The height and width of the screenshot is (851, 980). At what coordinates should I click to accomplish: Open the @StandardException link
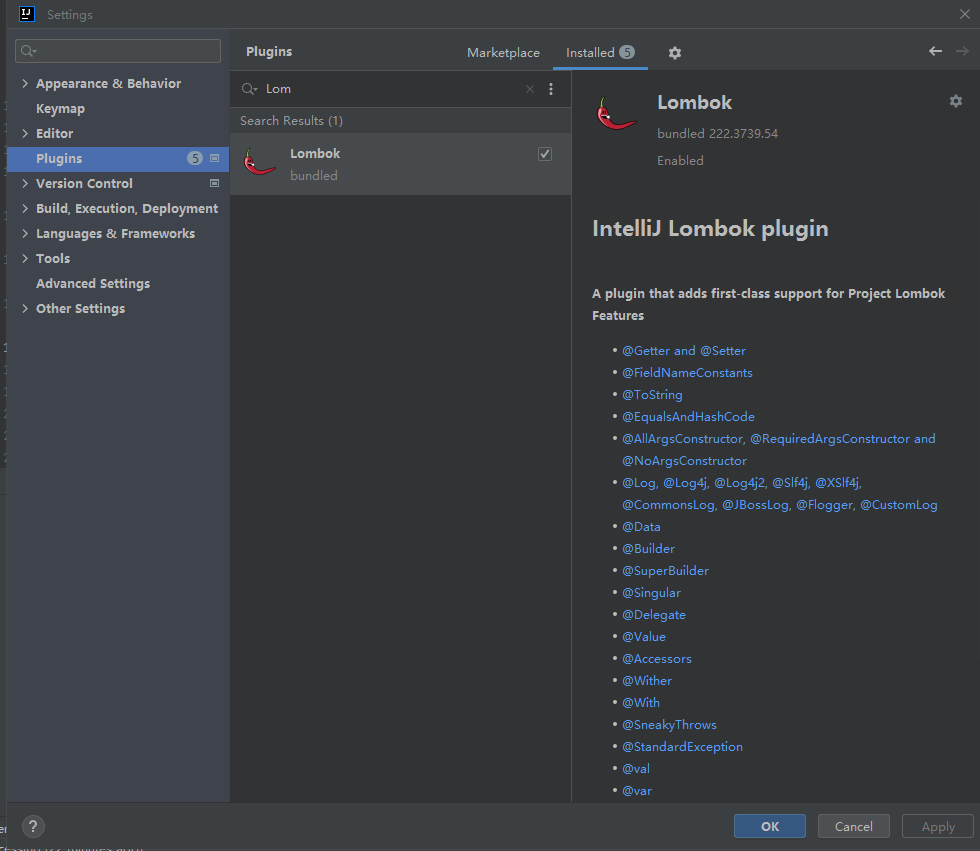682,747
